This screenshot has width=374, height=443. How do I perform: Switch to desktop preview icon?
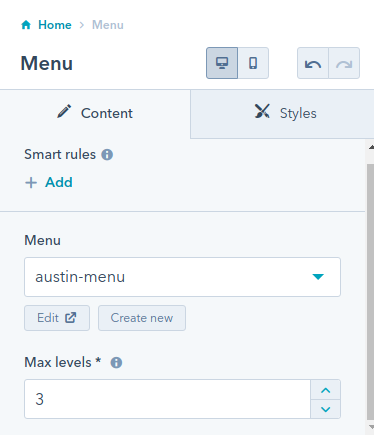tap(222, 63)
